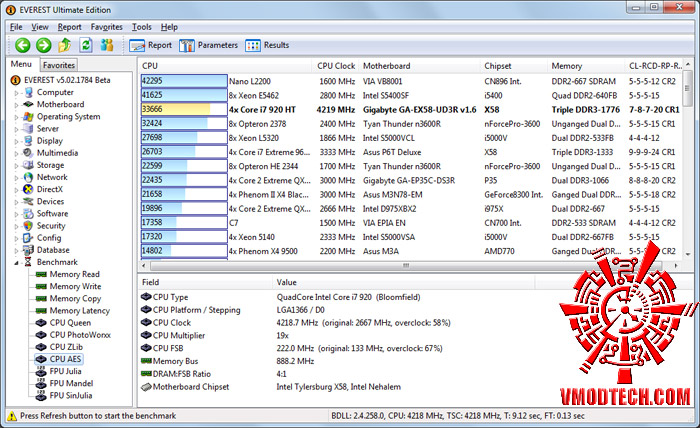Viewport: 700px width, 428px height.
Task: Select FPU Julia benchmark
Action: 65,371
